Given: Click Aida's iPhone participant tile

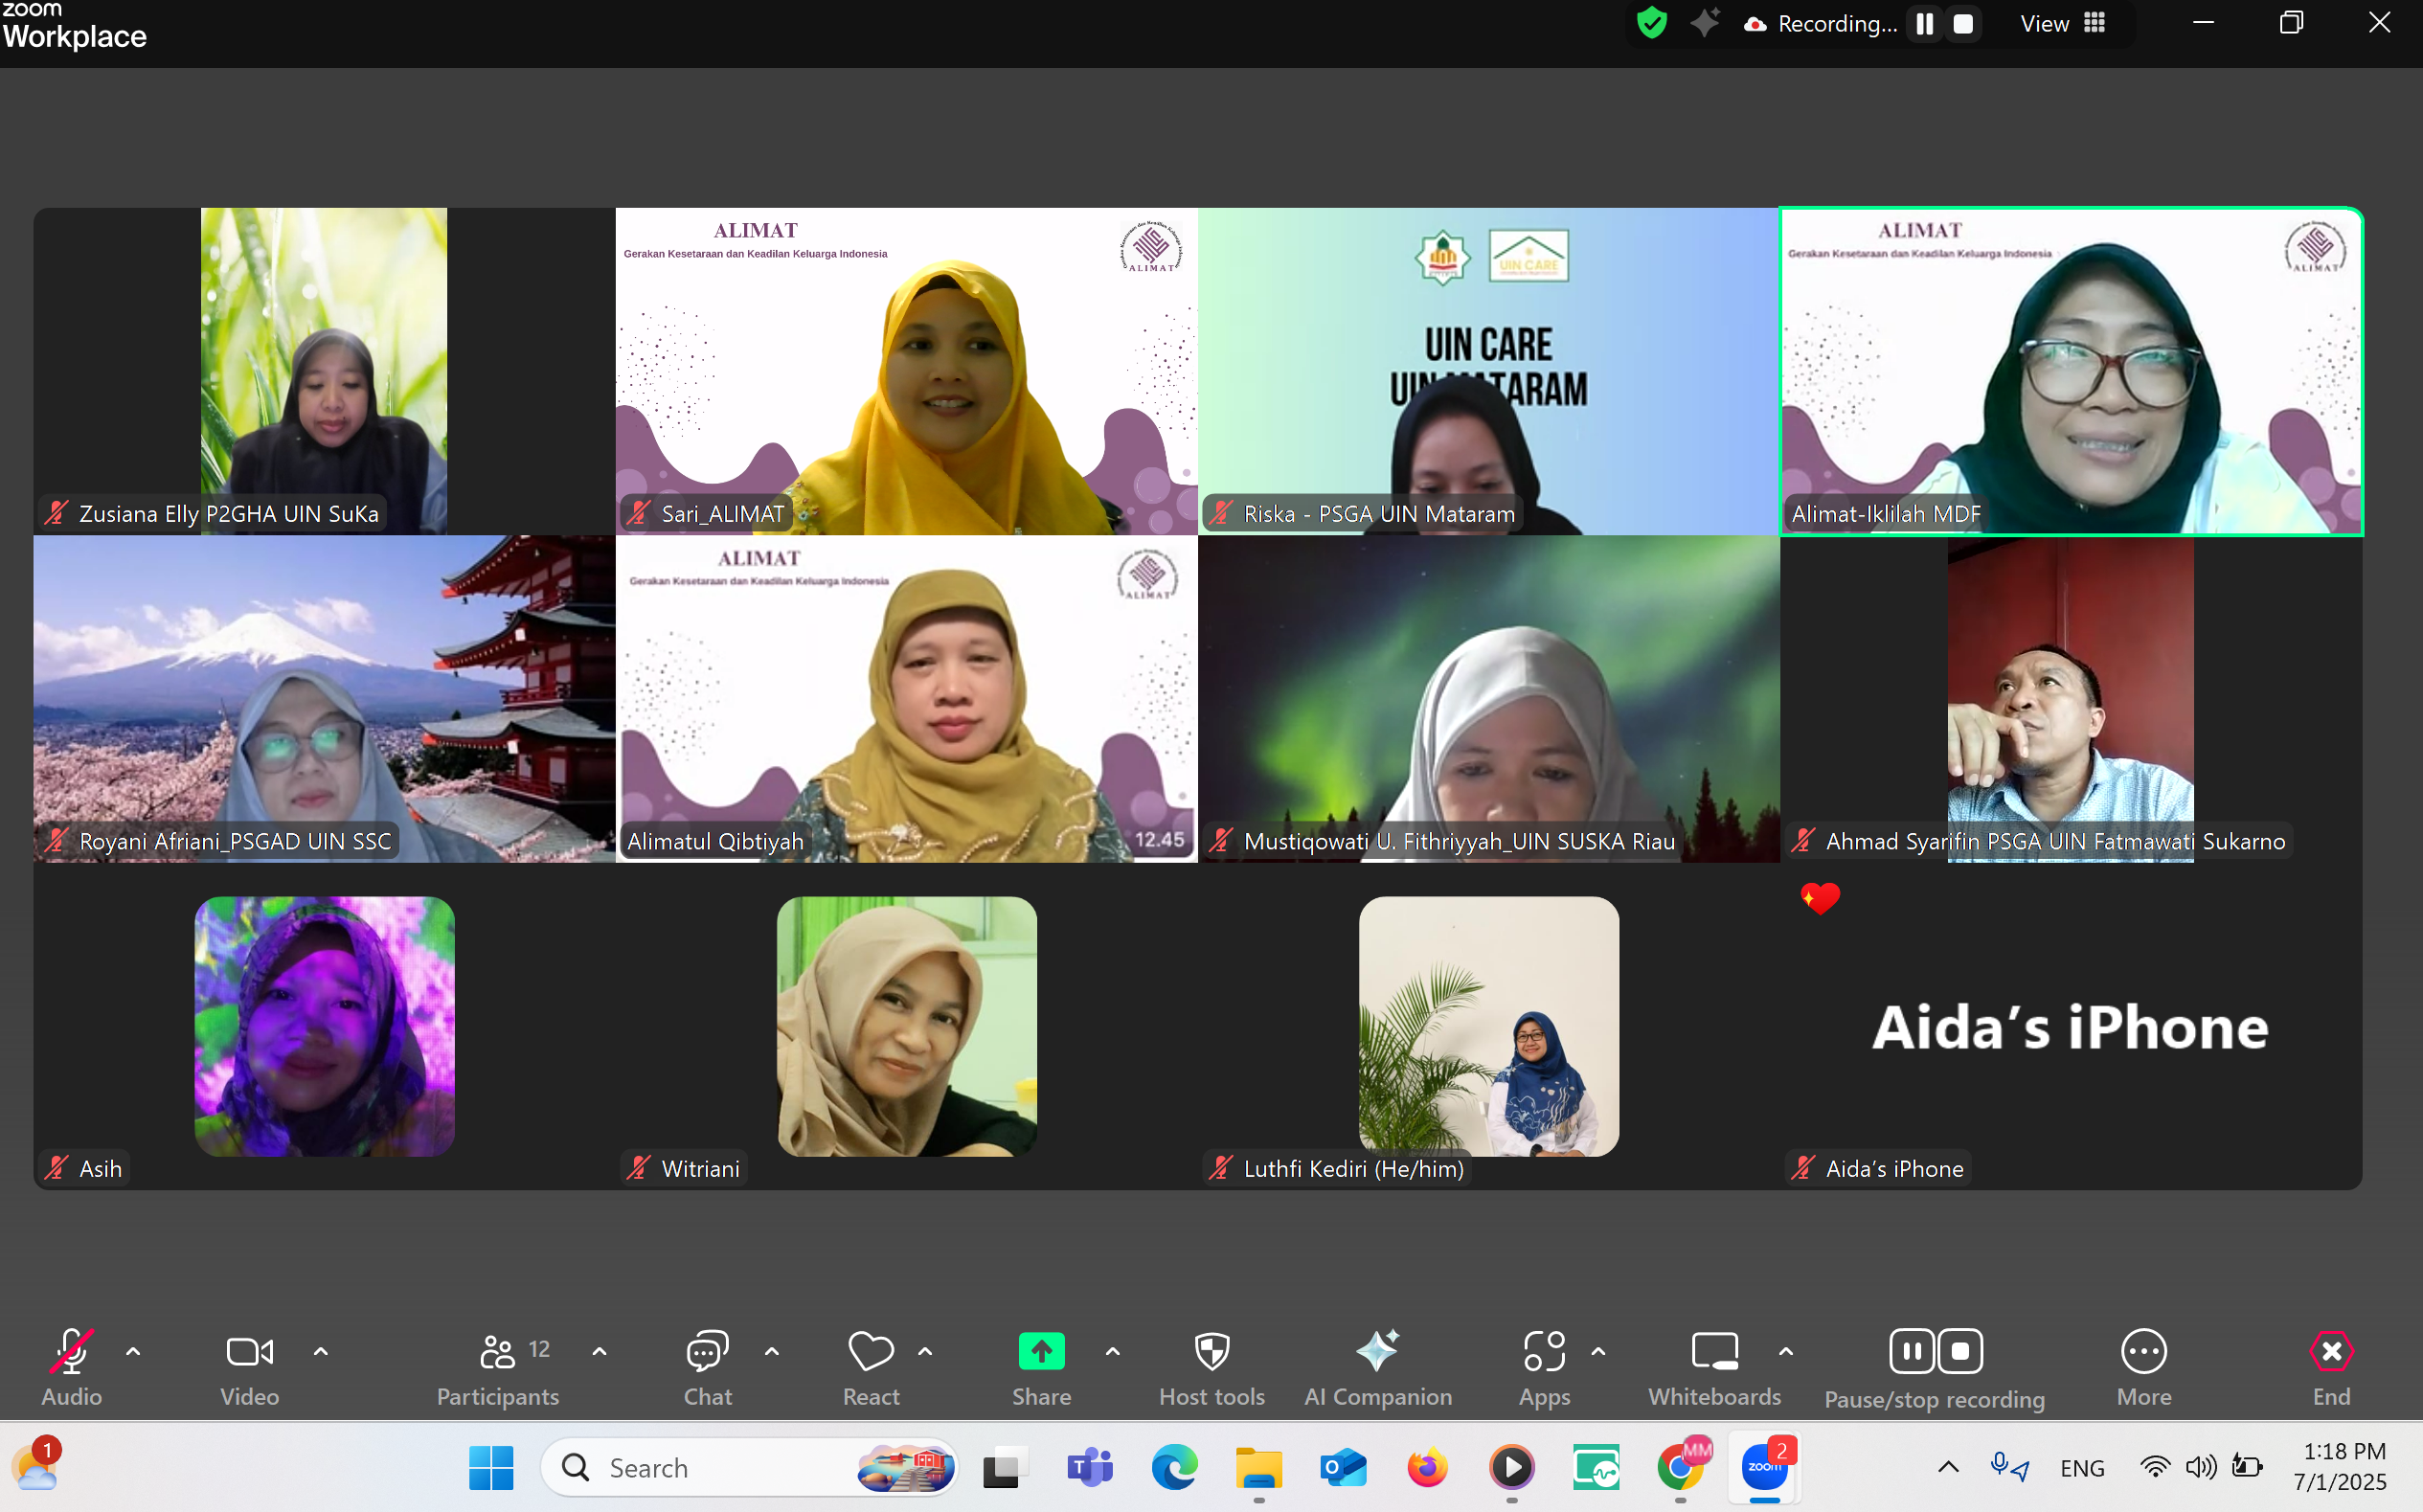Looking at the screenshot, I should 2071,1027.
